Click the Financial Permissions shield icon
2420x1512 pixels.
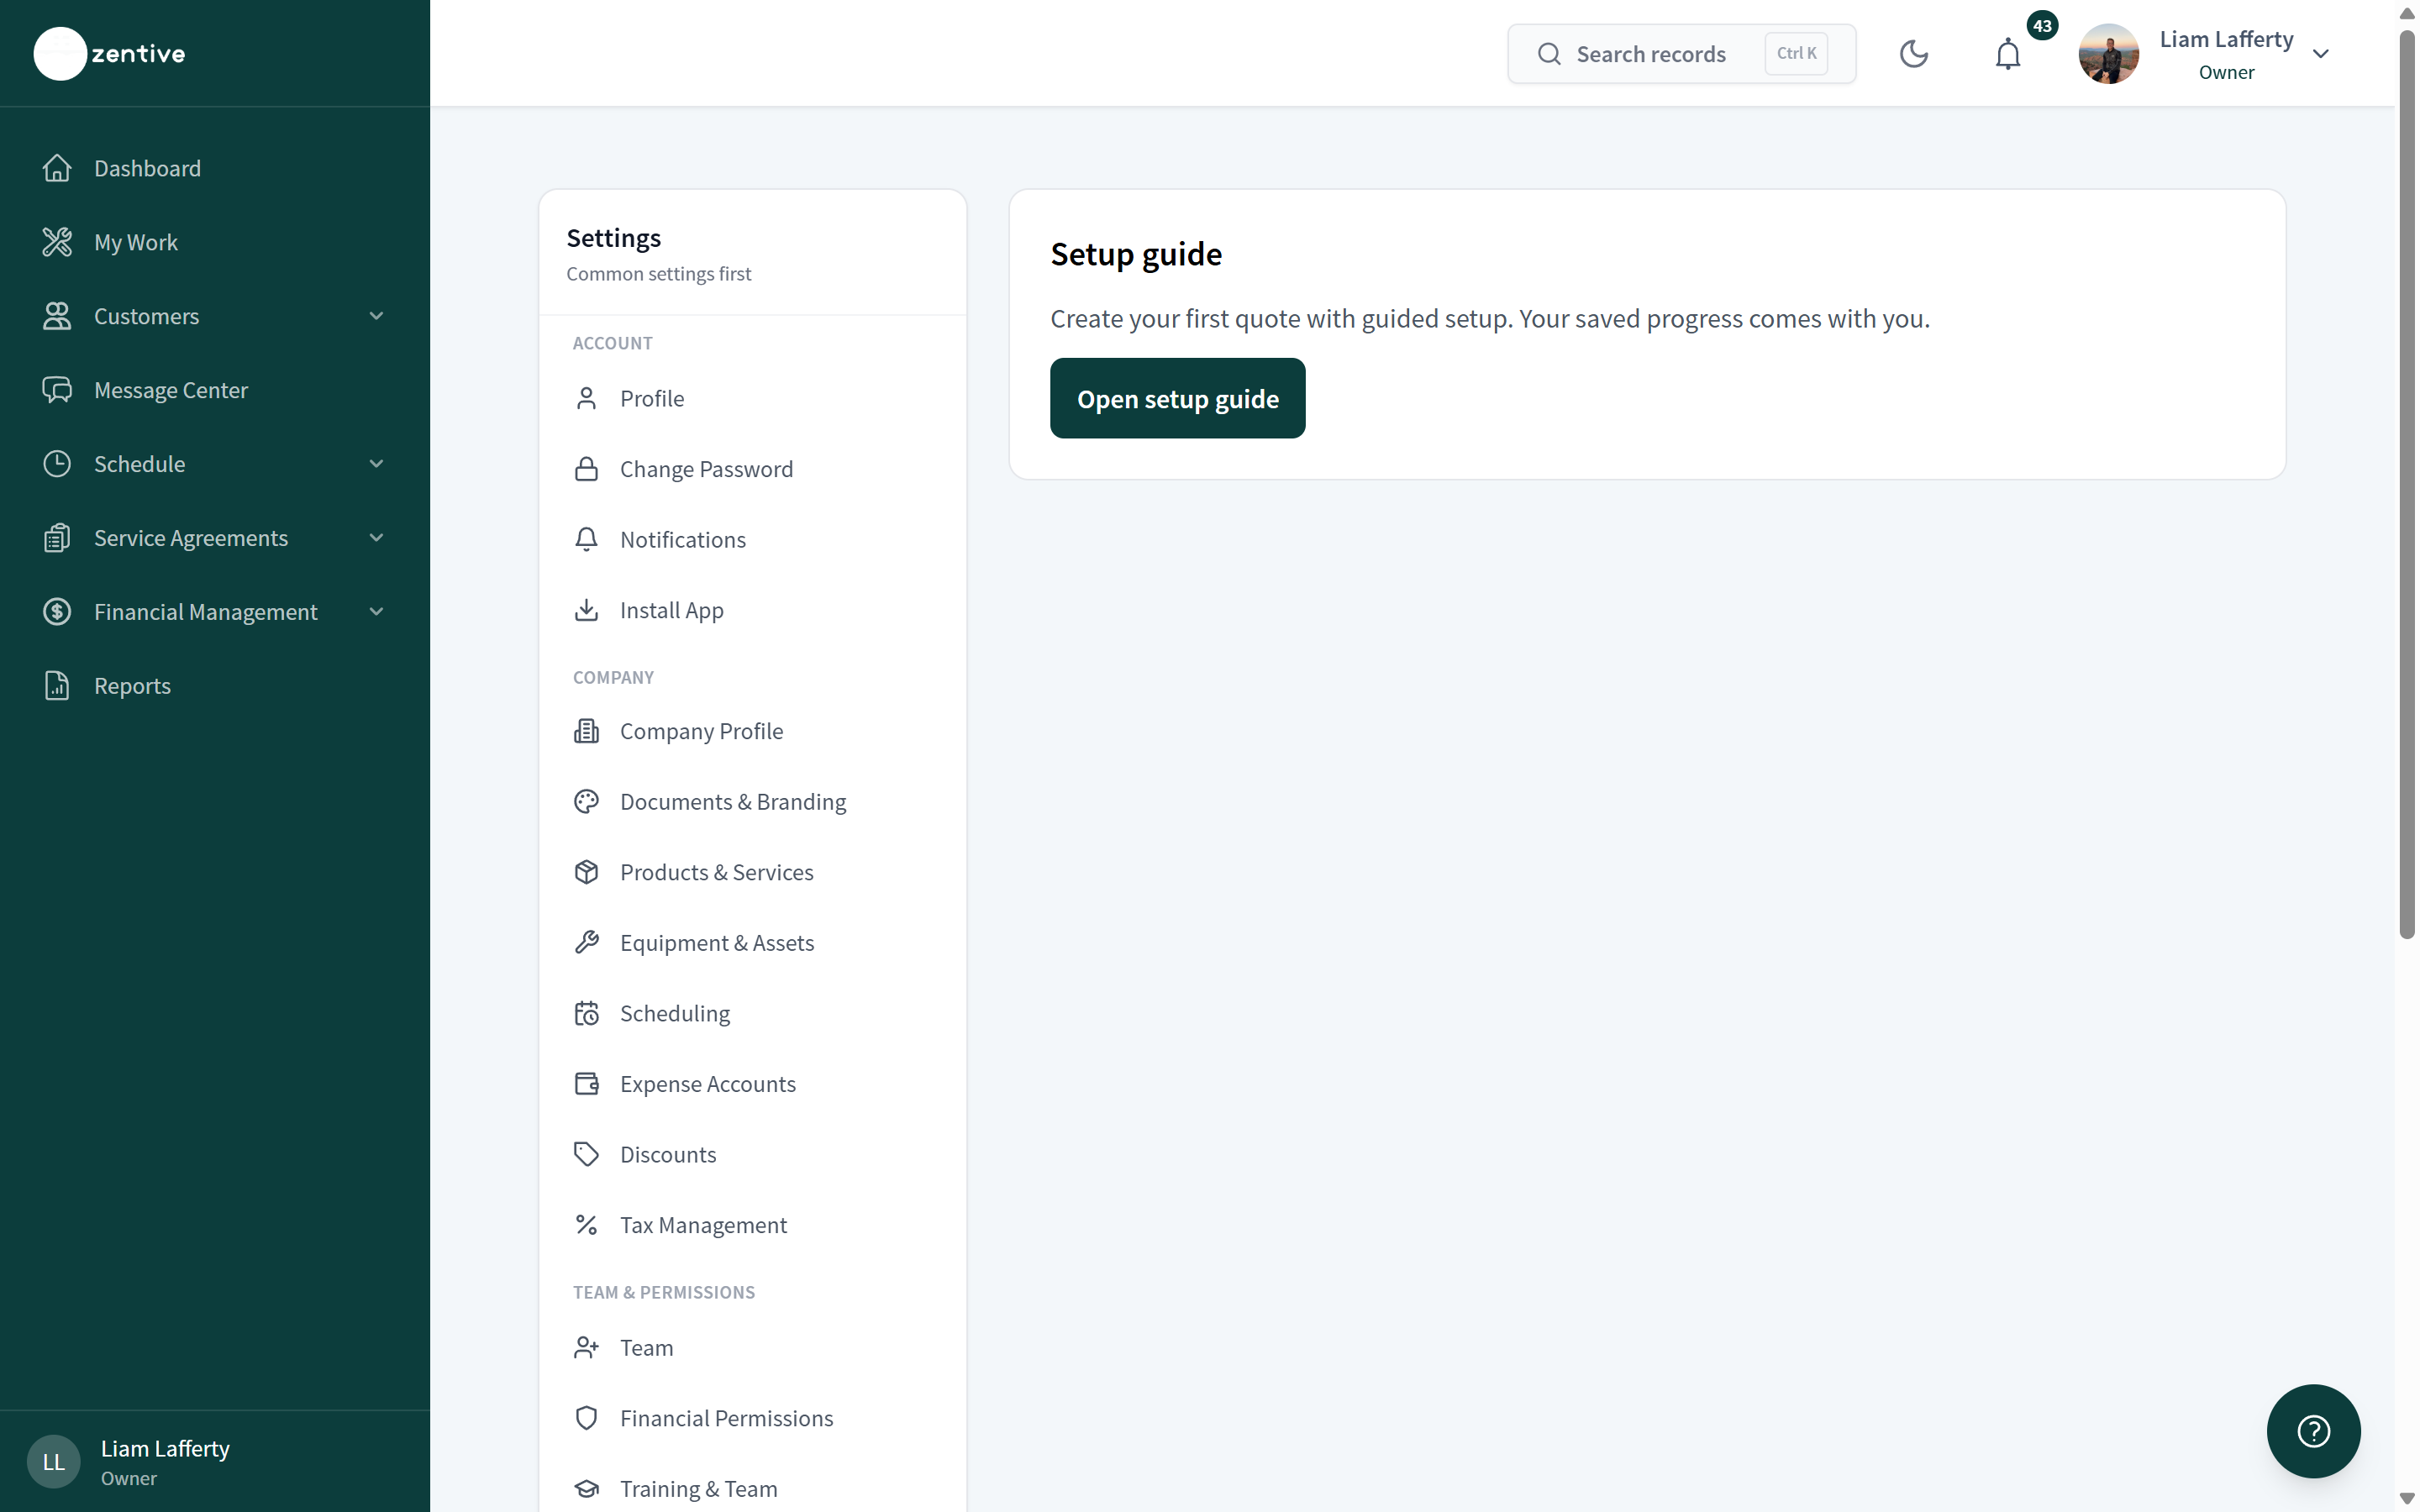pos(587,1418)
